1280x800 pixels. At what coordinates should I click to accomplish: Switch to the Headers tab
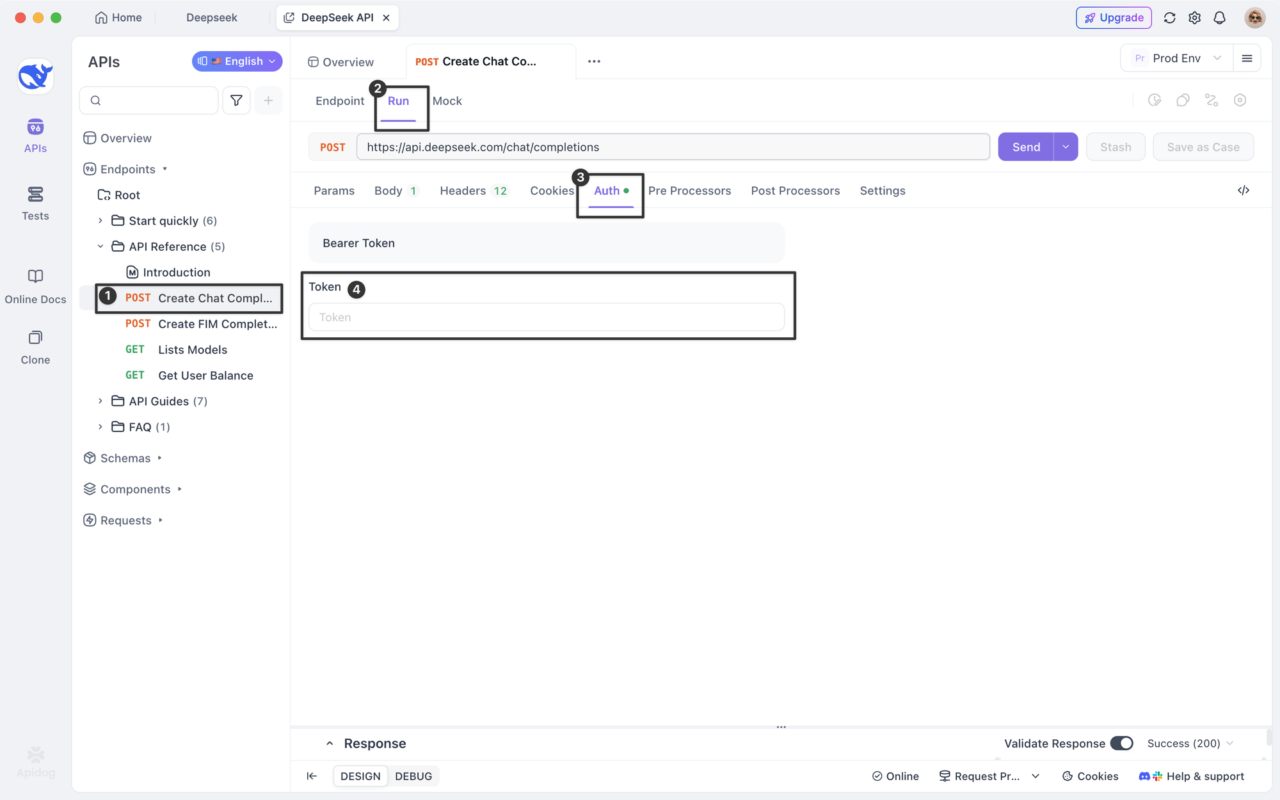(x=463, y=190)
